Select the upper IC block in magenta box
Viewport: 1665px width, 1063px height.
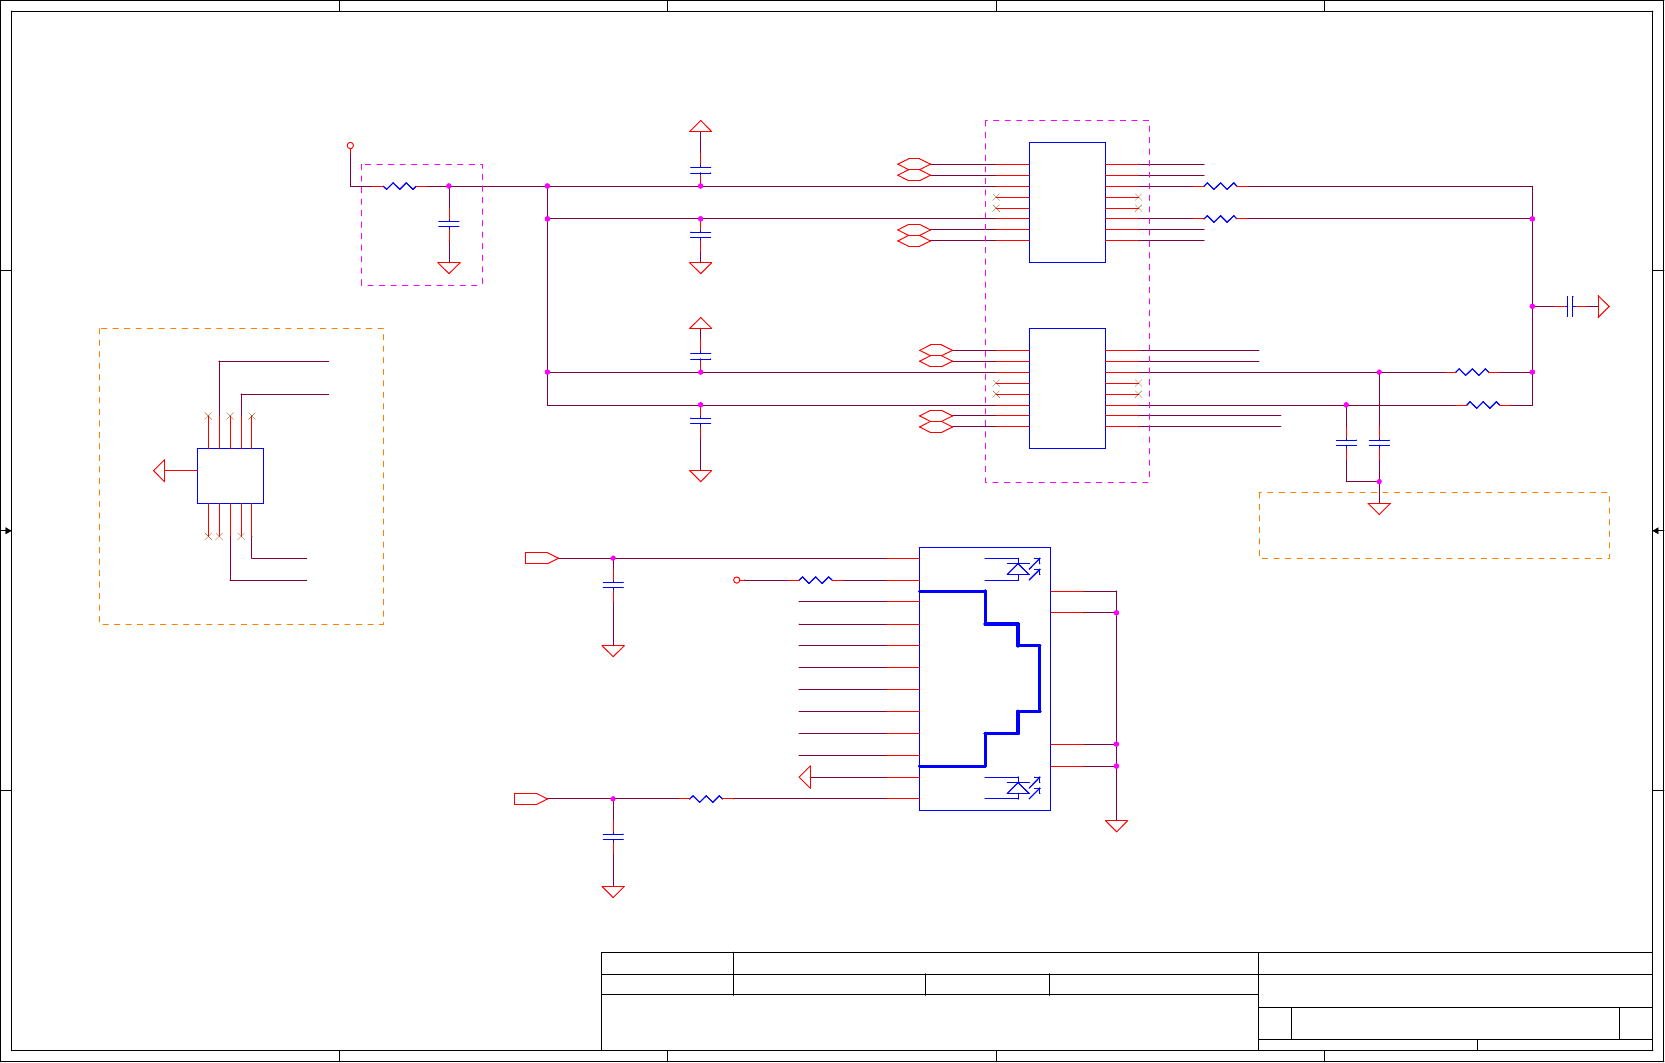point(1067,202)
